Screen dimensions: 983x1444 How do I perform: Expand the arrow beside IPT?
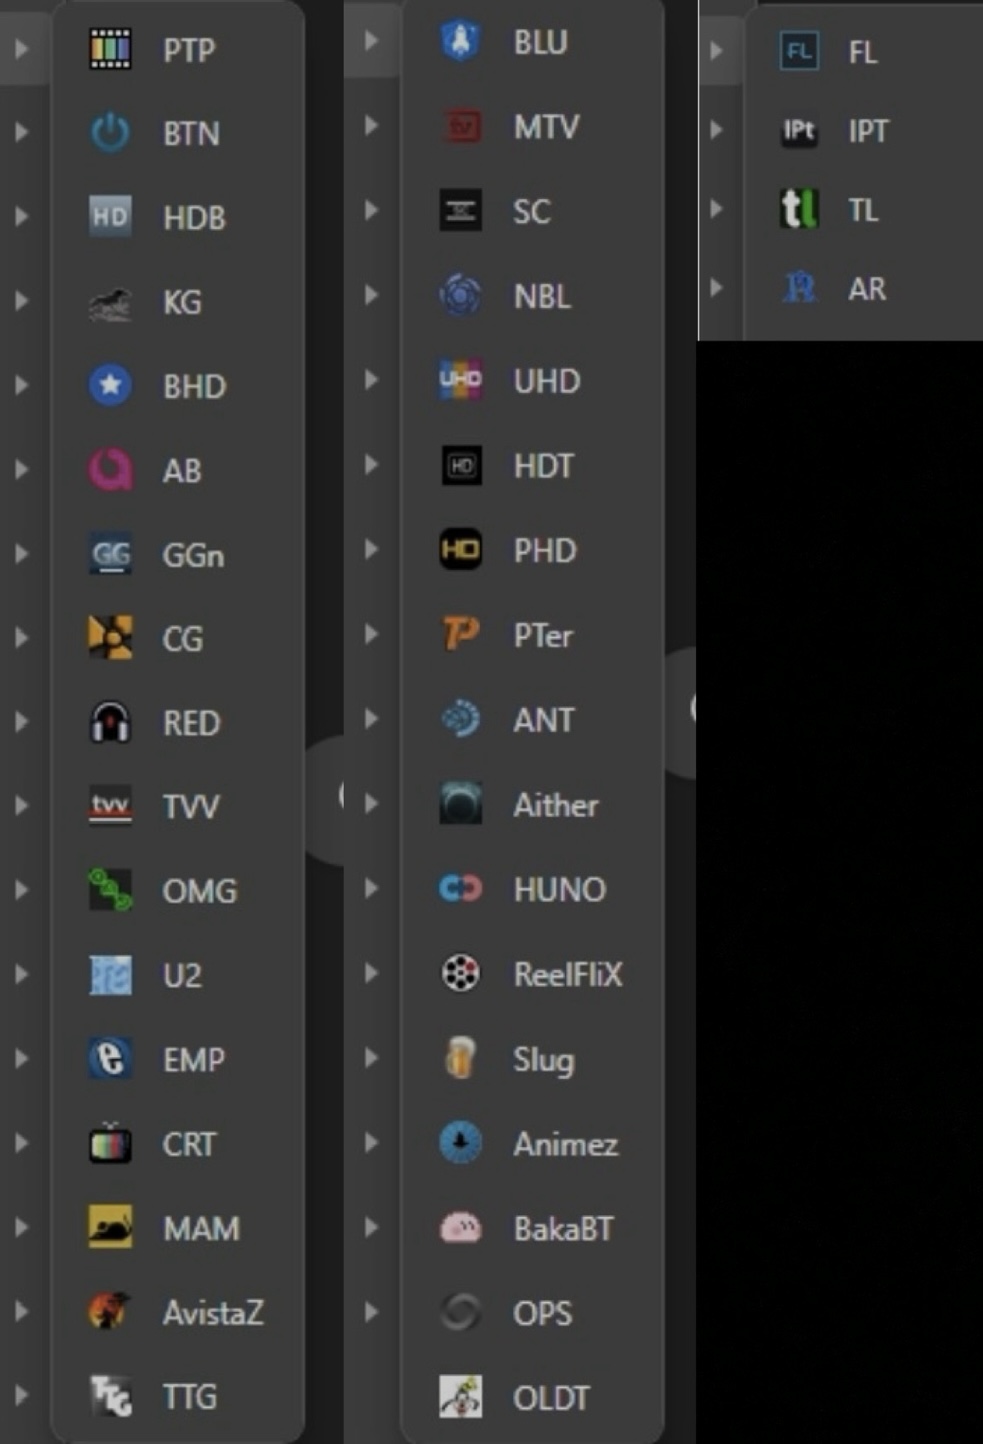coord(716,130)
